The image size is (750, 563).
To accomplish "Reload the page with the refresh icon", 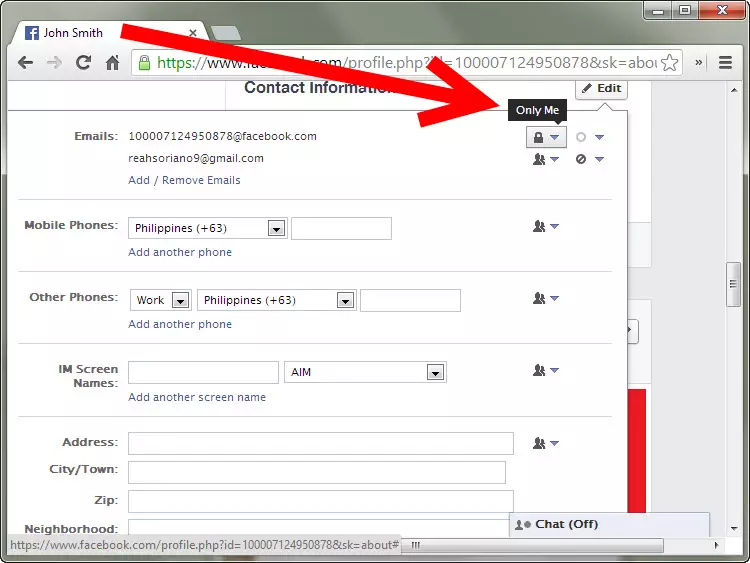I will click(84, 63).
